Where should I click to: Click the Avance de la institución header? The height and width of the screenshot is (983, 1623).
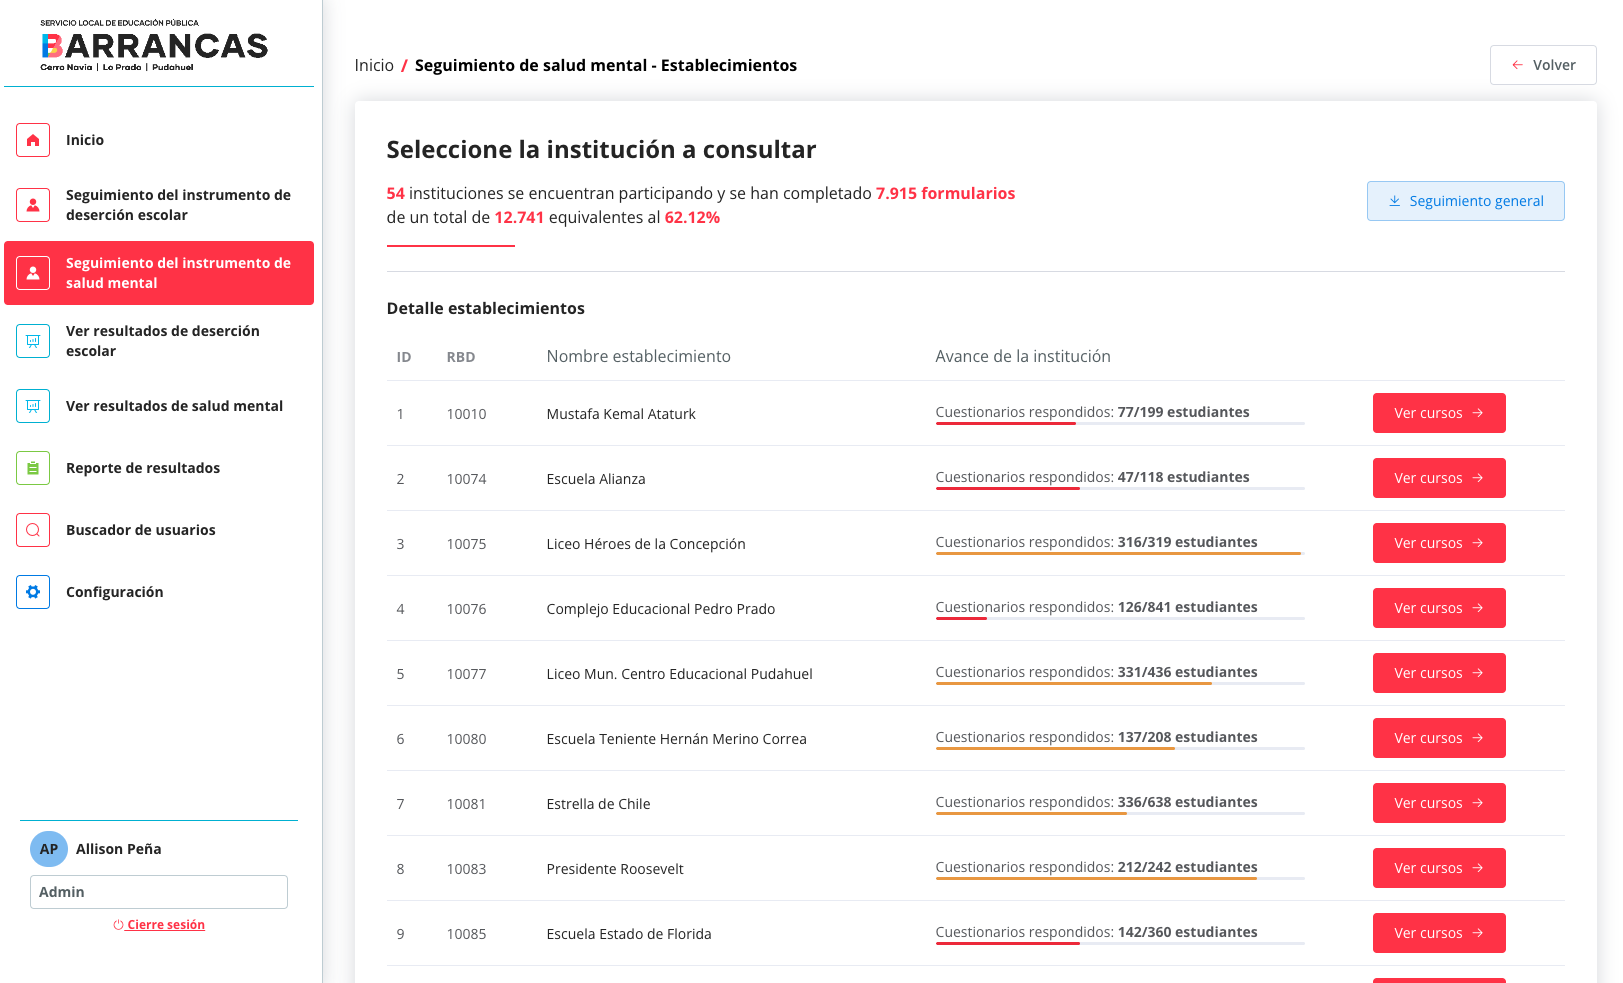click(1023, 356)
